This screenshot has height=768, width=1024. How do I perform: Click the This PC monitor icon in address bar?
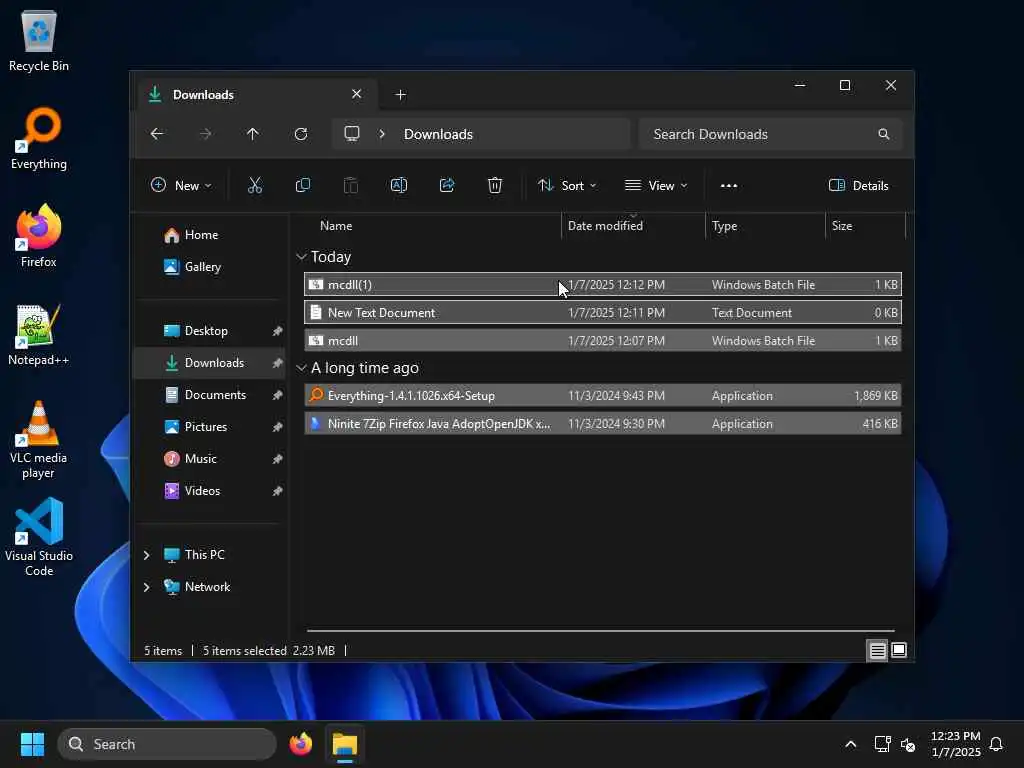click(x=352, y=134)
